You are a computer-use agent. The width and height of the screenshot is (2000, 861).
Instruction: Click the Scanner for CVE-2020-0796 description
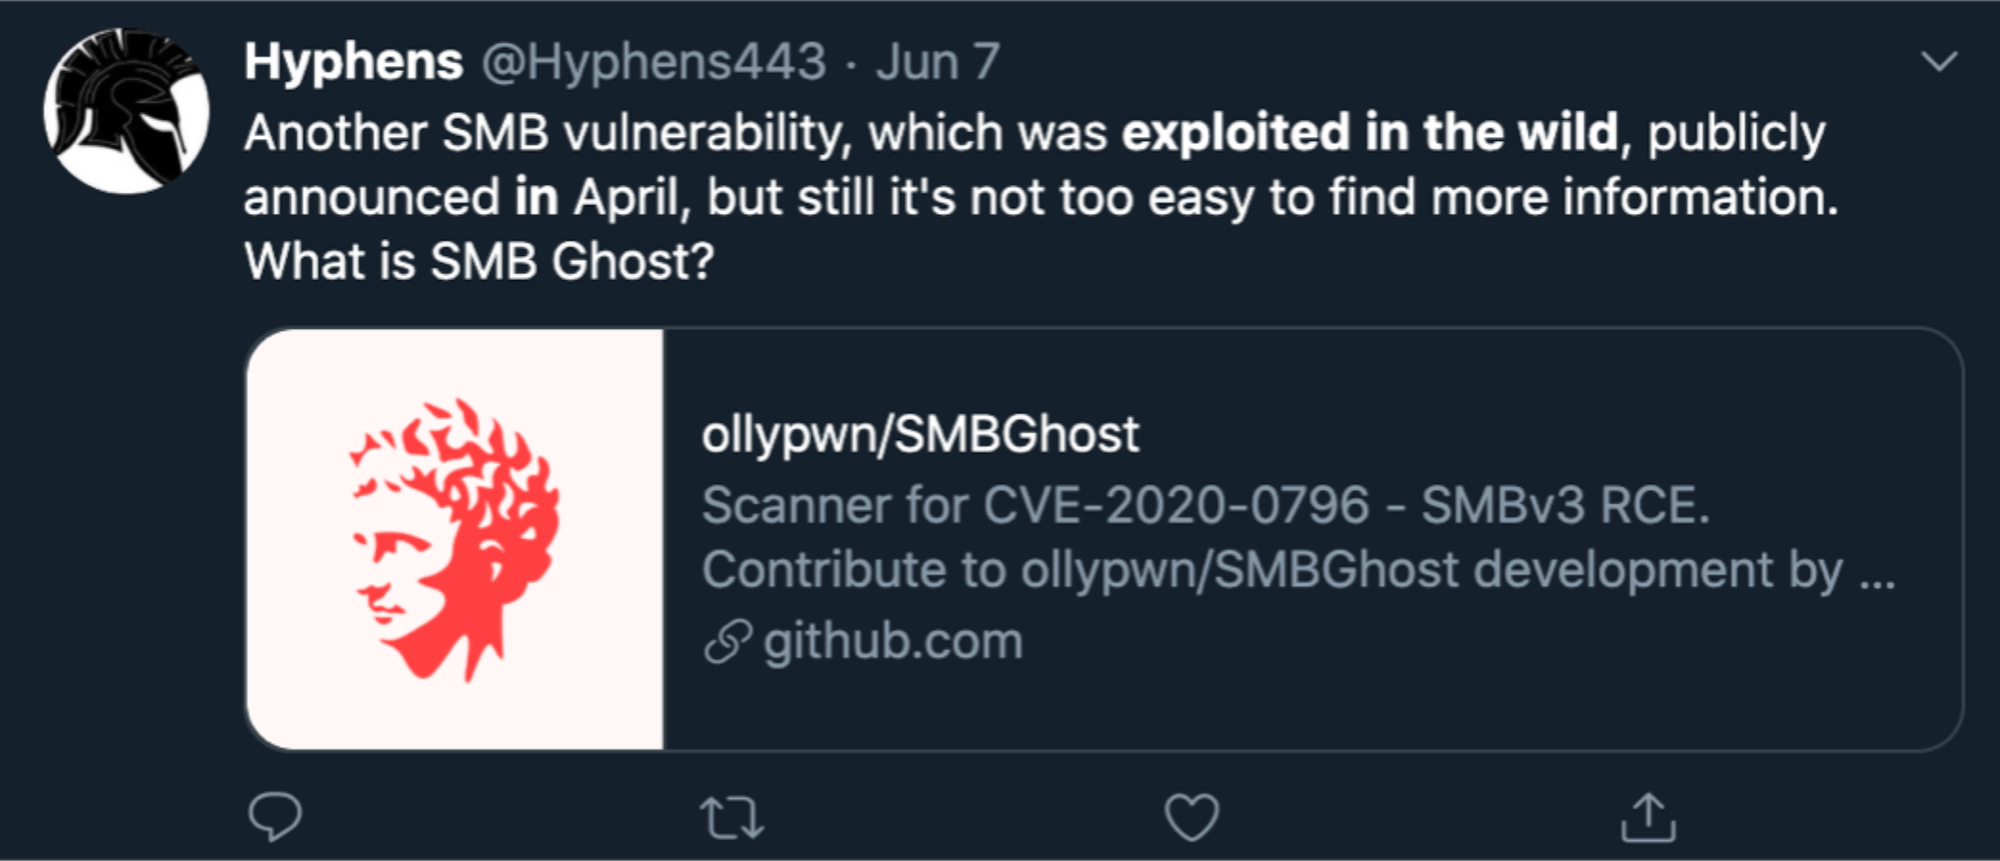(1205, 505)
